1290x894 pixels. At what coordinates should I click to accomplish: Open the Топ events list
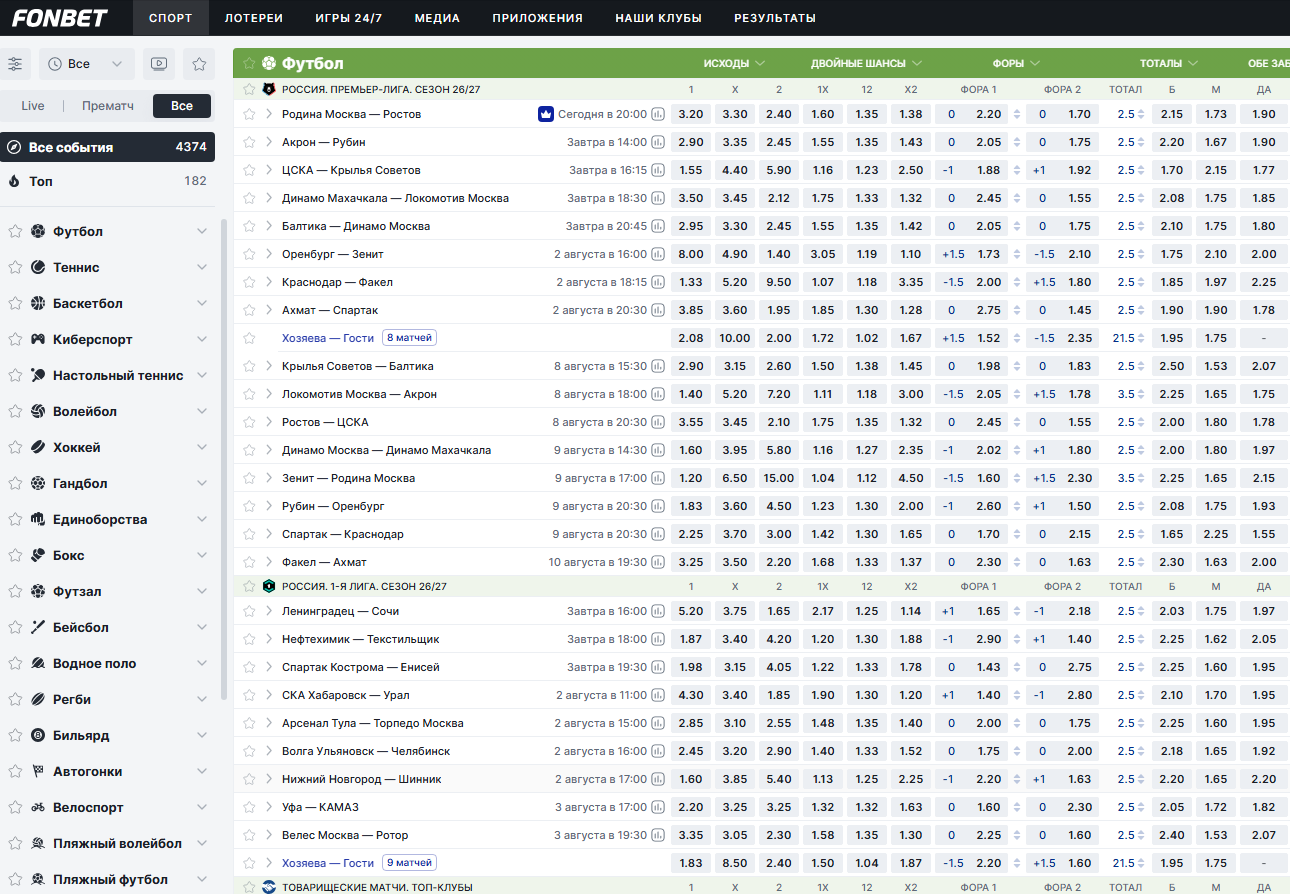[107, 181]
